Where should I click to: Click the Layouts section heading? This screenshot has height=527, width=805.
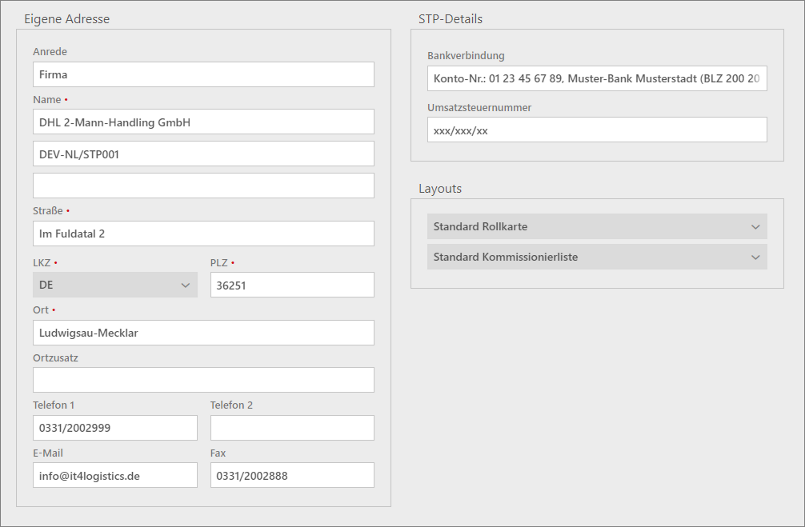440,188
